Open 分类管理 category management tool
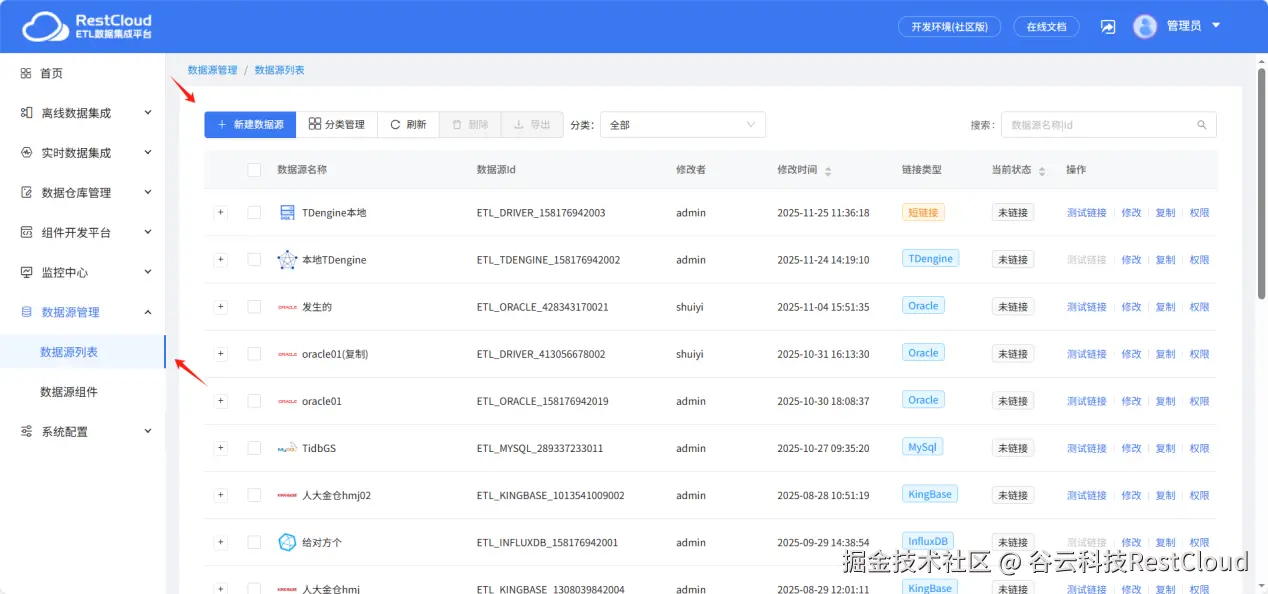Viewport: 1268px width, 594px height. coord(337,124)
